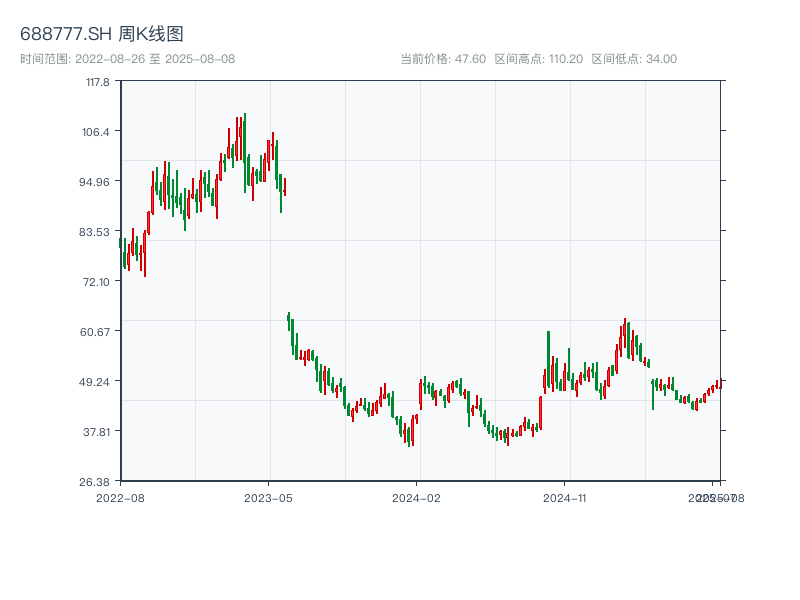Click the 2023-05 x-axis date label

tap(268, 497)
